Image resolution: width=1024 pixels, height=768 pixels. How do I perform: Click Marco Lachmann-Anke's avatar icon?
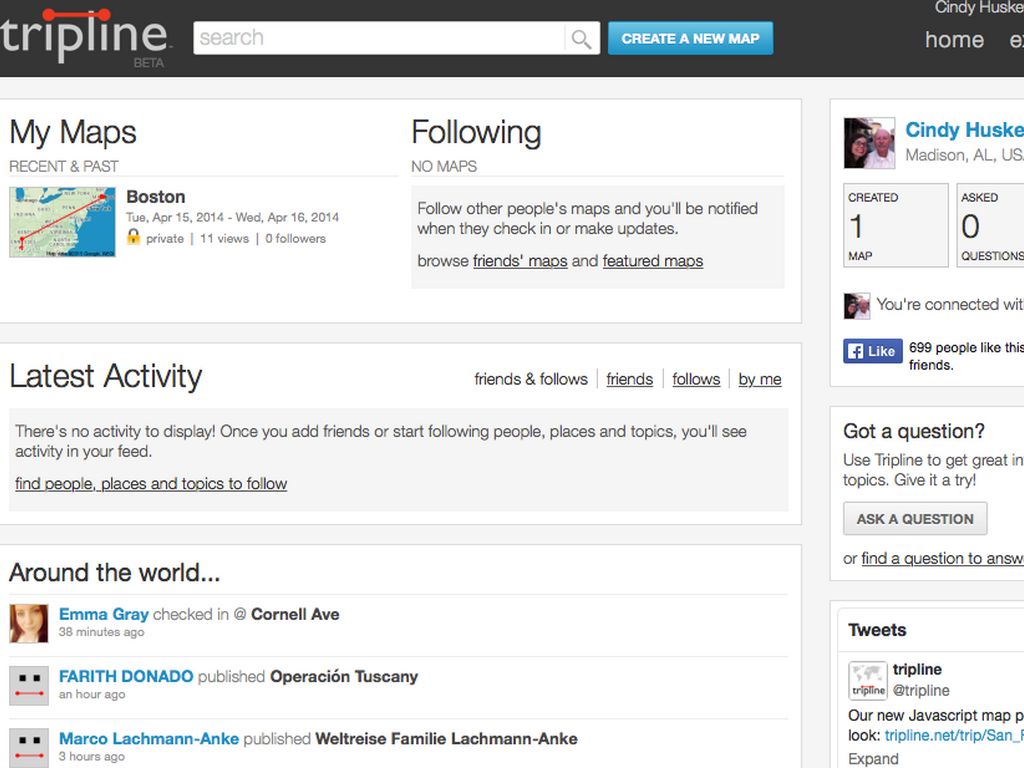29,747
